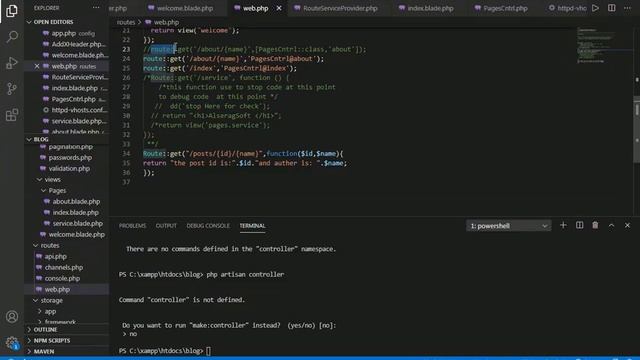Open index.blade.php in Pages folder
Viewport: 640px width, 360px height.
coord(67,213)
